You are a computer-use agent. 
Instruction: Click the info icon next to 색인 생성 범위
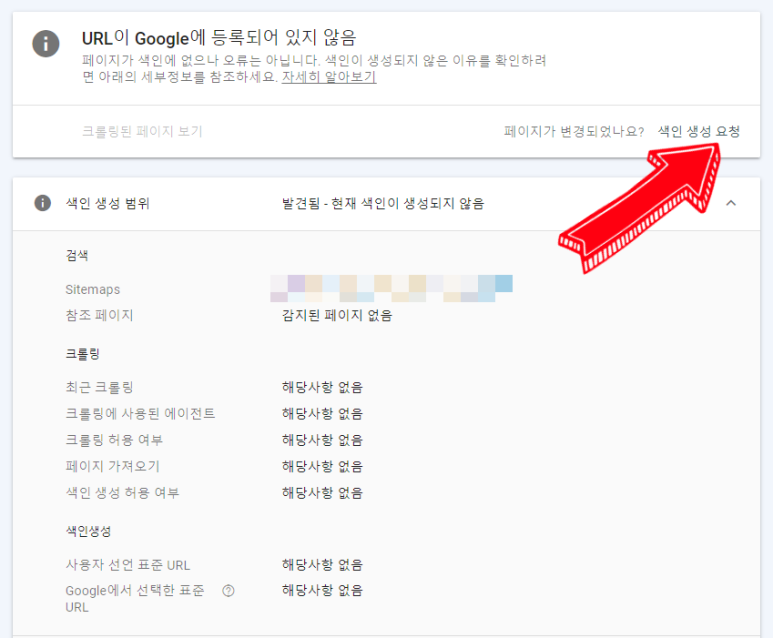(42, 203)
